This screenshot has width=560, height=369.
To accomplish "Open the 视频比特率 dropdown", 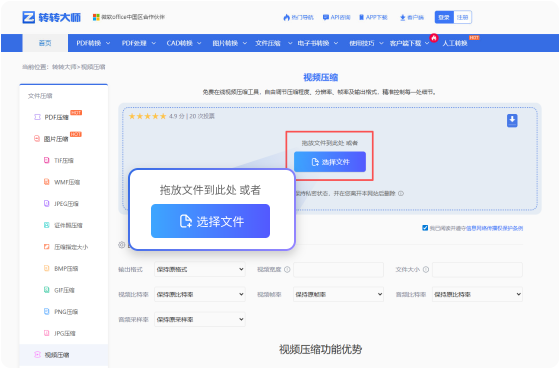I will click(x=200, y=294).
